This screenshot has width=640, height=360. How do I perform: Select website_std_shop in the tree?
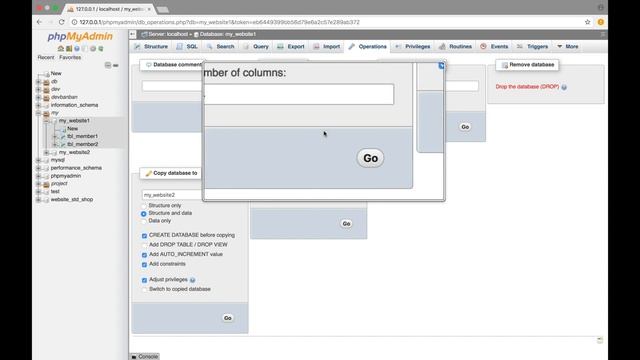[x=72, y=200]
